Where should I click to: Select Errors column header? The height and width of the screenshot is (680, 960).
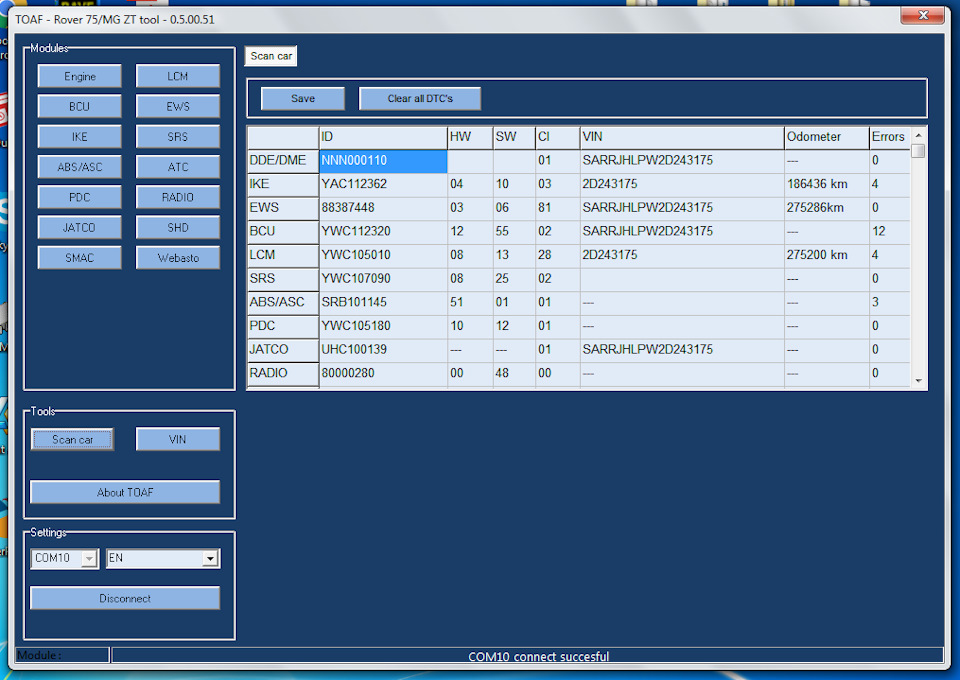890,137
